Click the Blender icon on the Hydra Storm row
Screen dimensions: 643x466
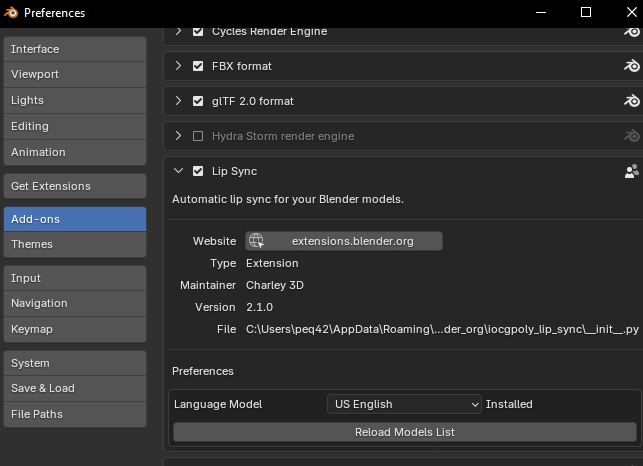(x=631, y=136)
